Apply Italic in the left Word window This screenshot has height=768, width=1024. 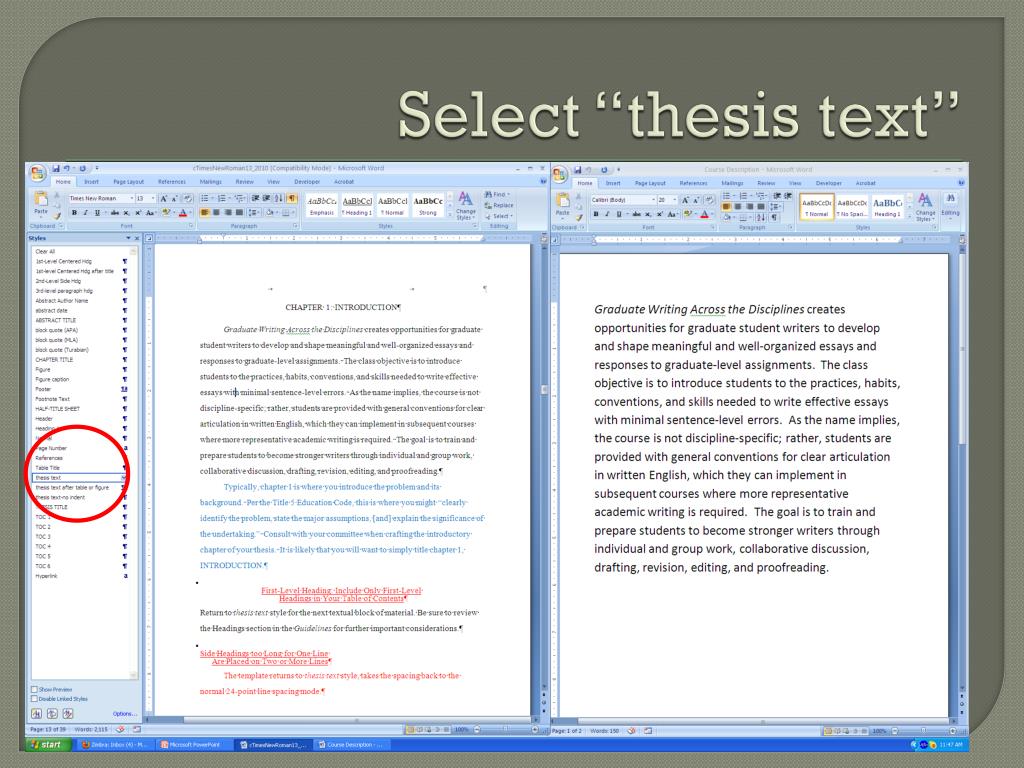click(85, 213)
